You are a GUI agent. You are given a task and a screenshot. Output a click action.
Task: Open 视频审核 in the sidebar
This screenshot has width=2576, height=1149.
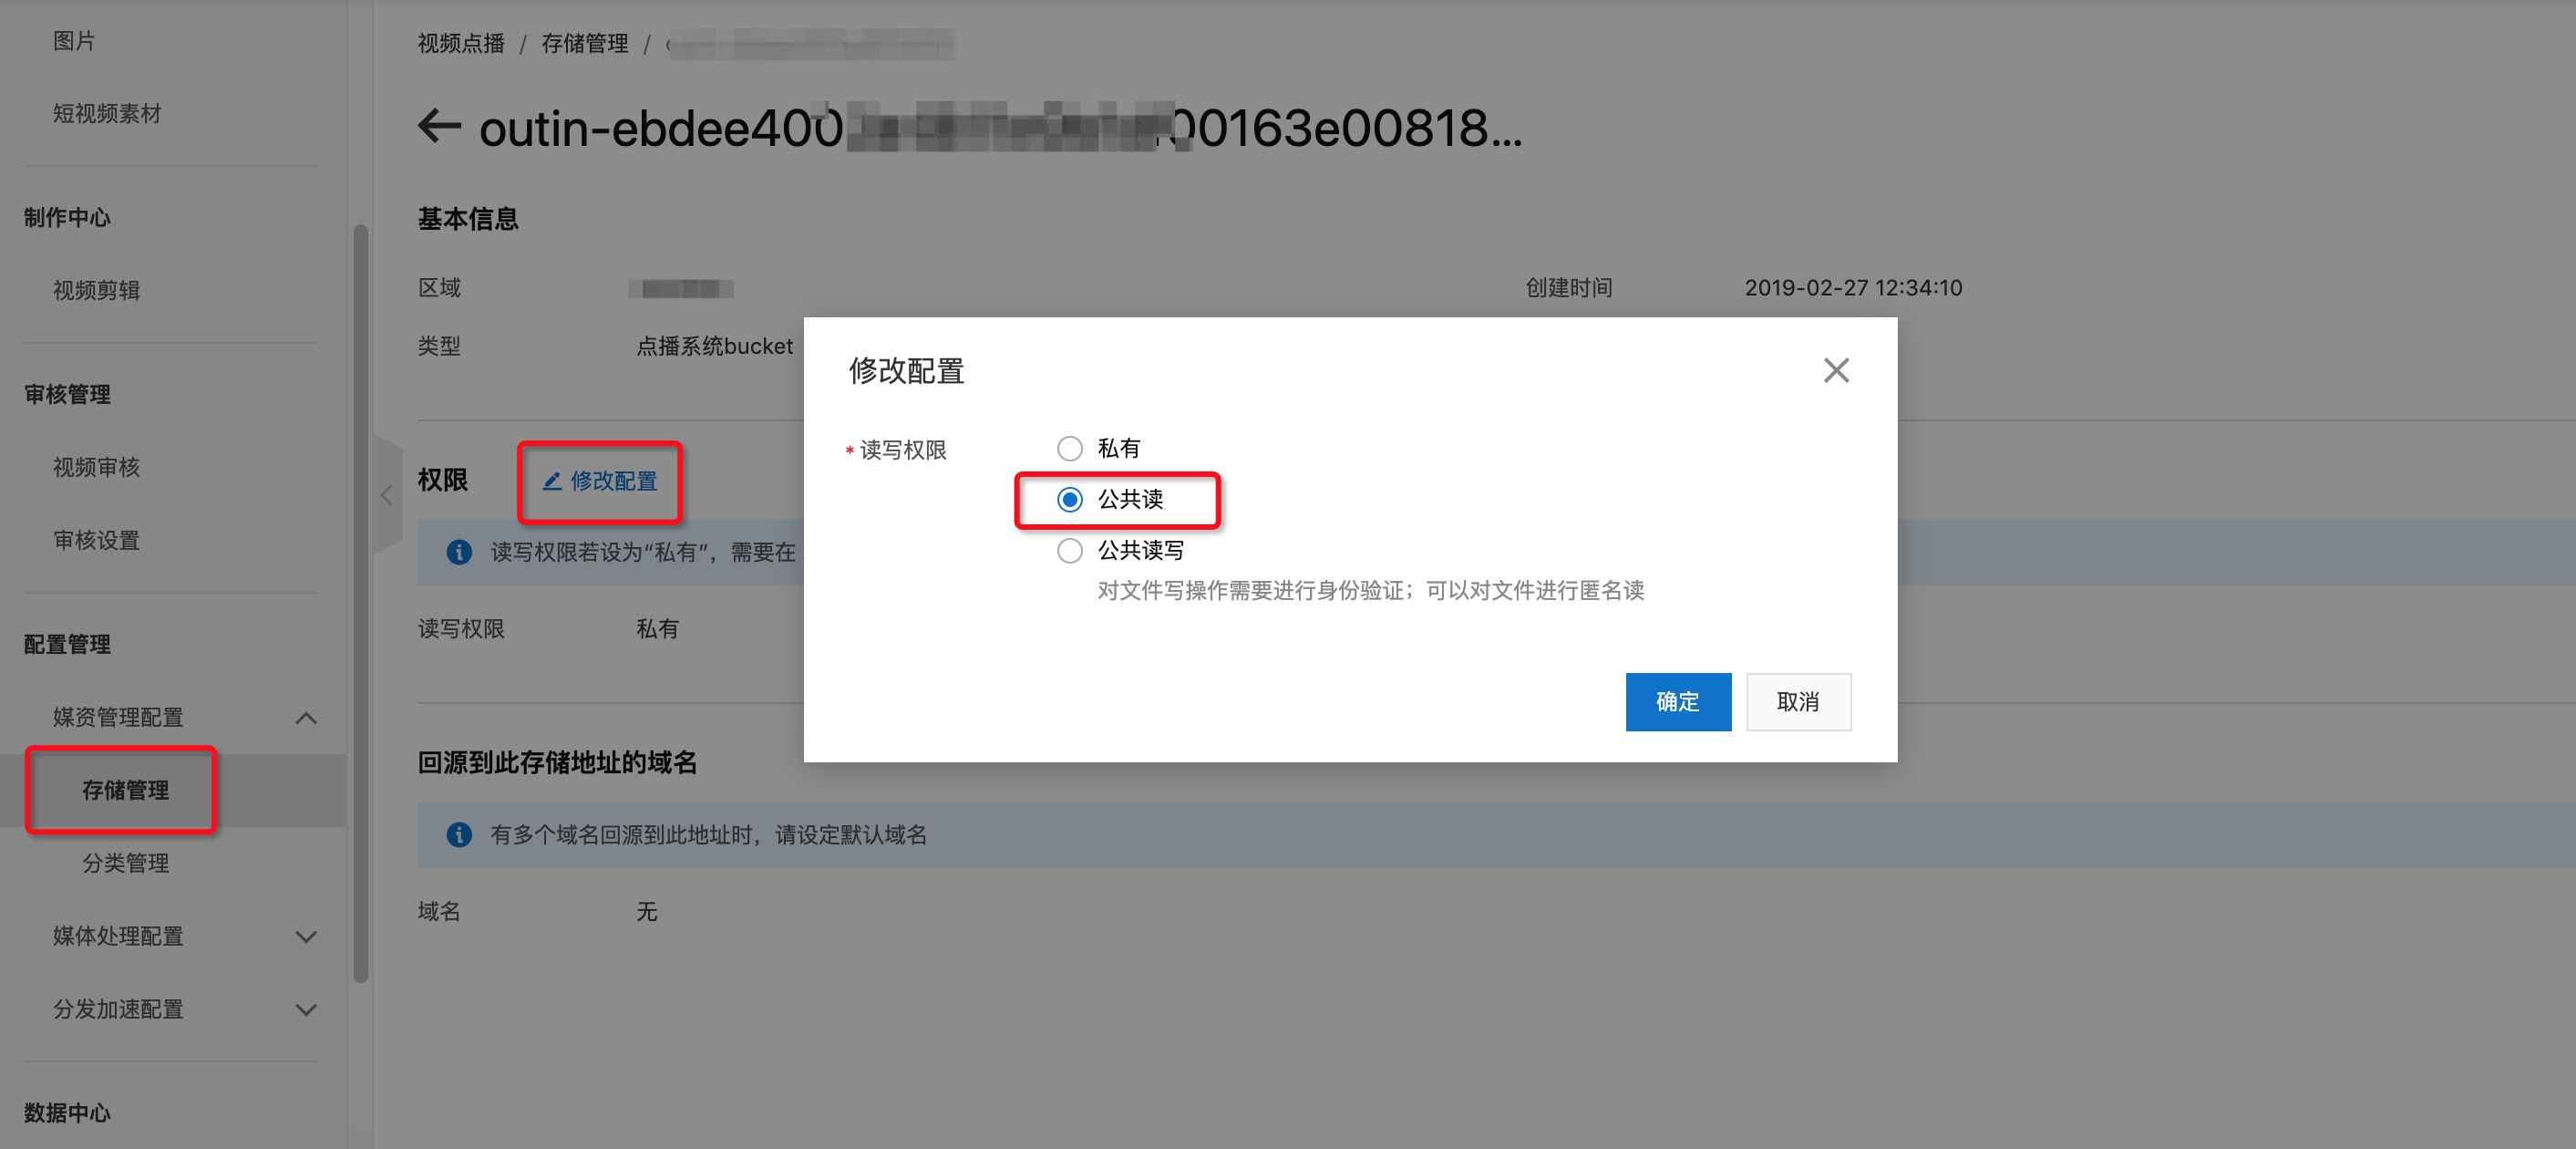(96, 467)
